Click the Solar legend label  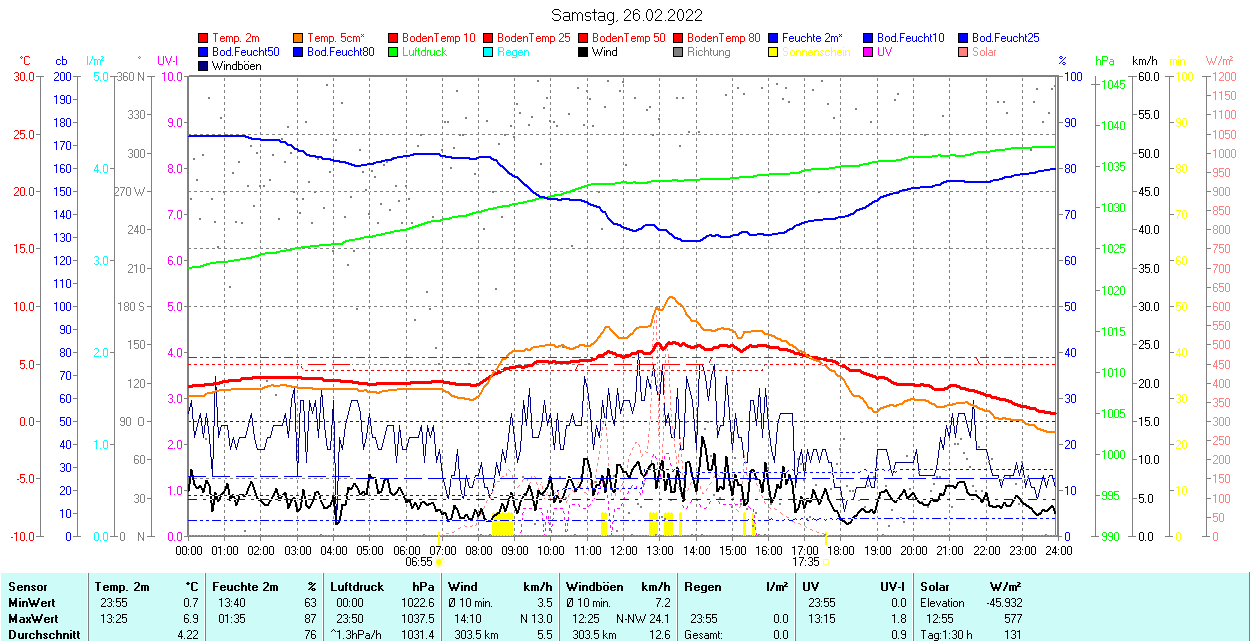coord(984,52)
